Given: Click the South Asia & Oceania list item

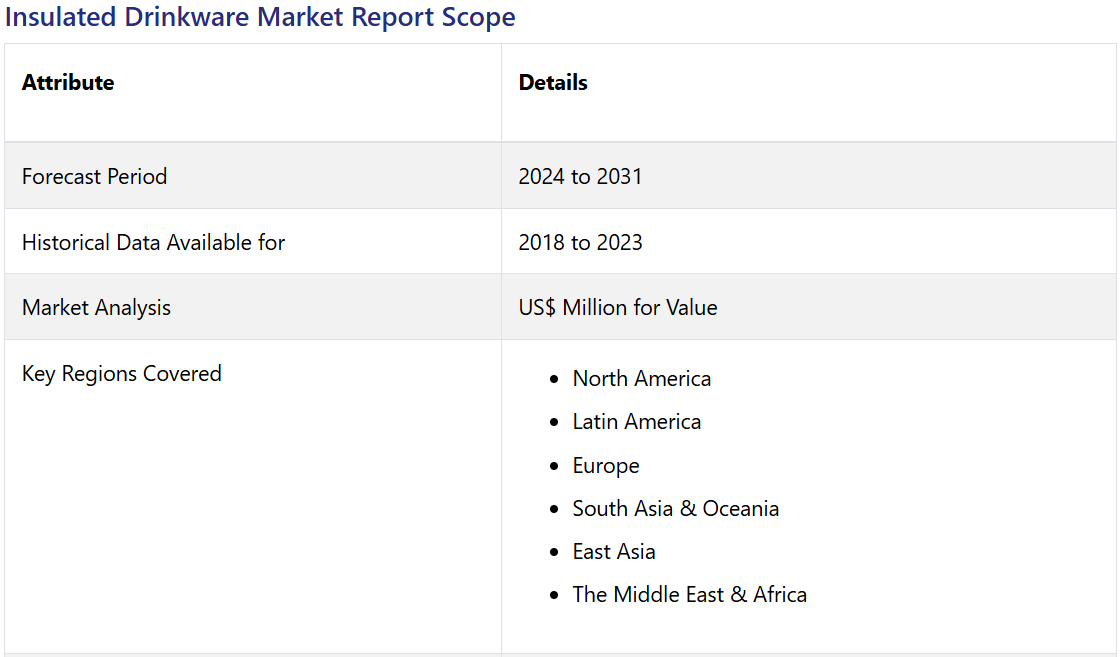Looking at the screenshot, I should tap(676, 509).
